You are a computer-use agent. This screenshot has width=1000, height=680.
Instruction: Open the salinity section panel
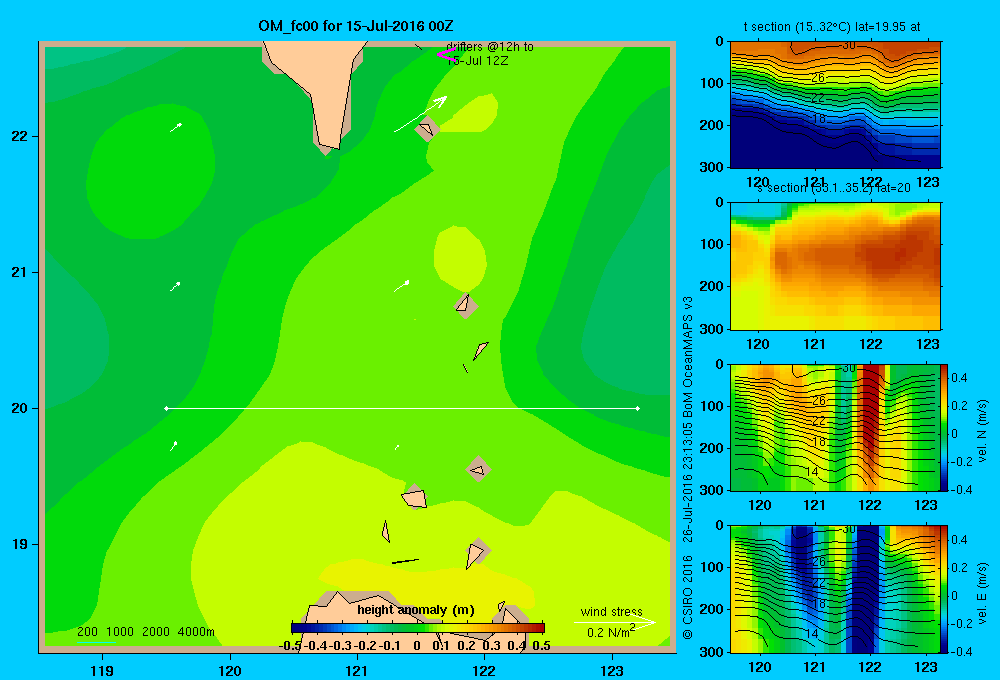point(835,265)
